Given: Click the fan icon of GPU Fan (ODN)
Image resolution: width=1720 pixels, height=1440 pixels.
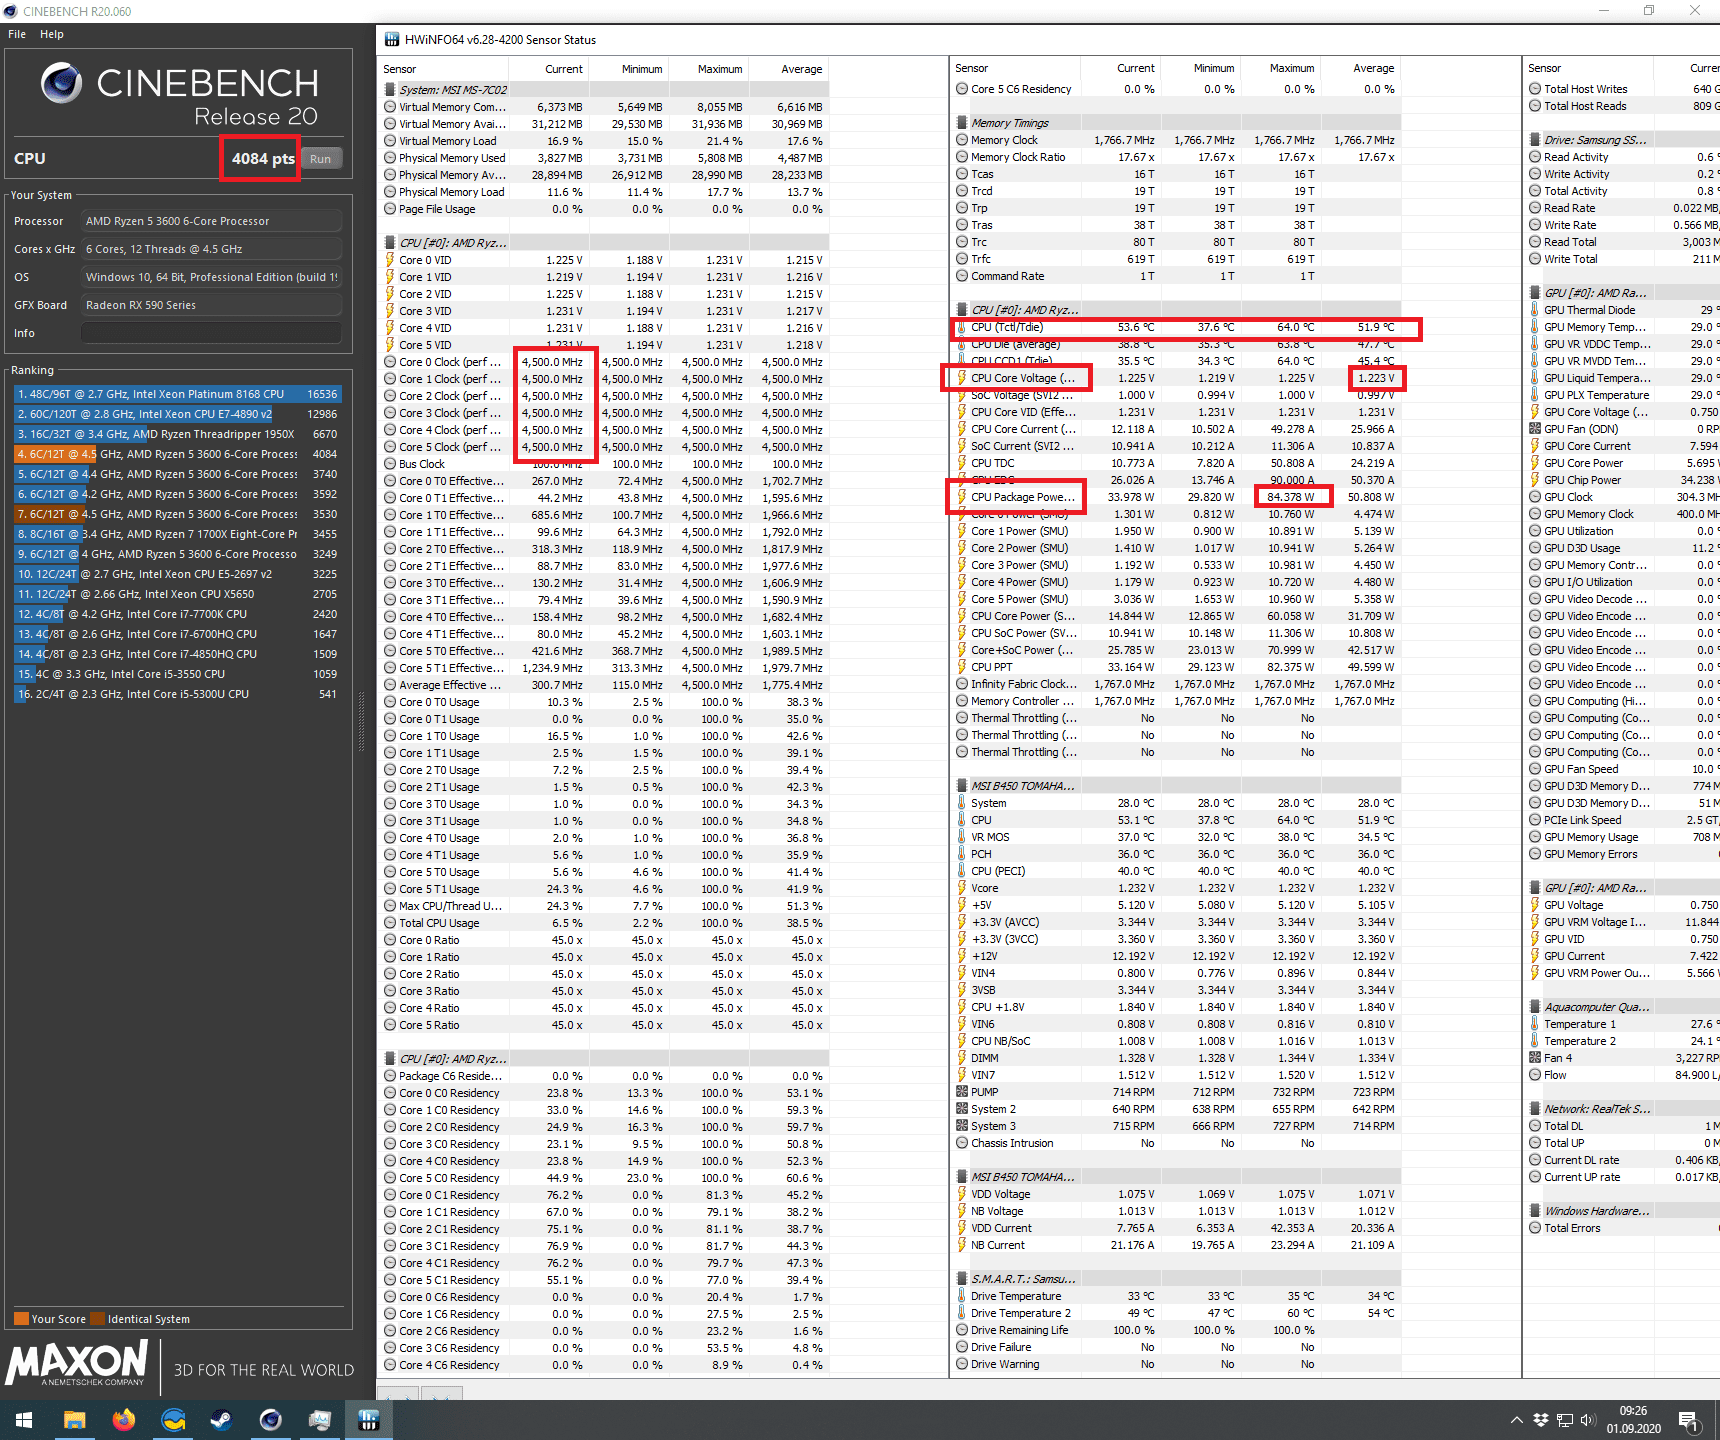Looking at the screenshot, I should (1535, 429).
